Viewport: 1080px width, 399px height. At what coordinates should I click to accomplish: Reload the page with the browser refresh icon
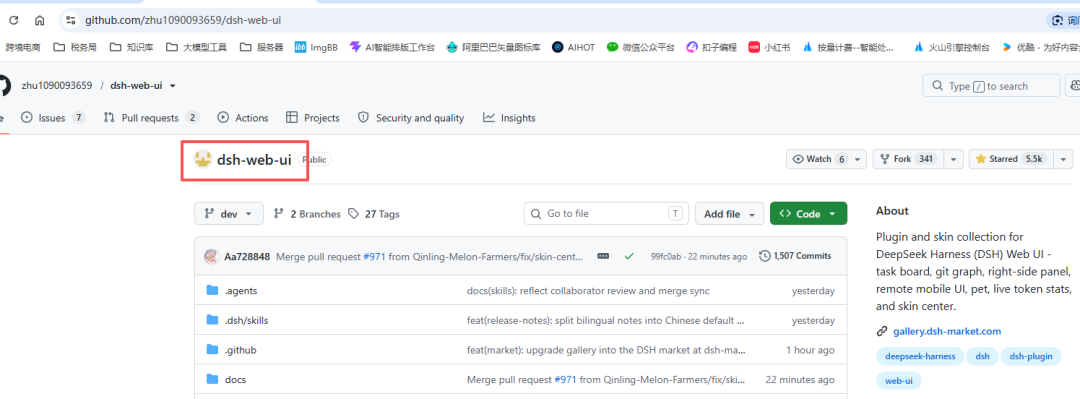(14, 21)
